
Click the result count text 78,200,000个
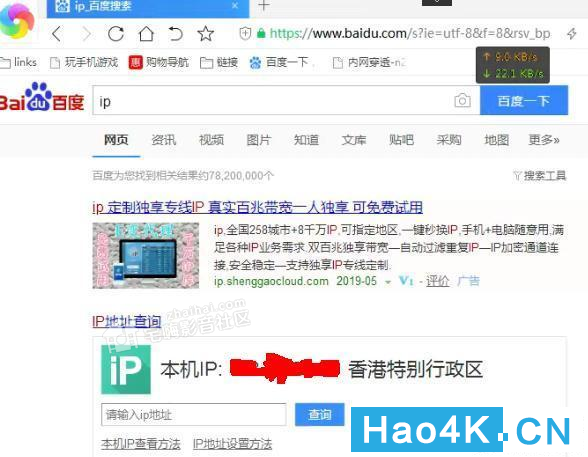pyautogui.click(x=242, y=175)
